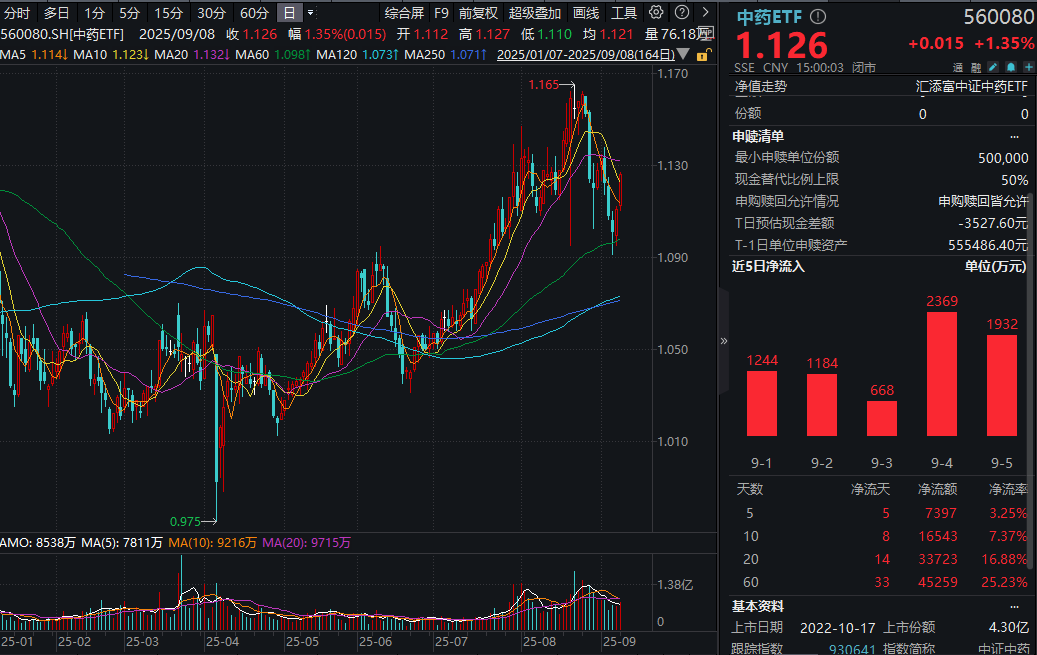Screen dimensions: 1037x655
Task: Open the 工具 menu
Action: (x=625, y=13)
